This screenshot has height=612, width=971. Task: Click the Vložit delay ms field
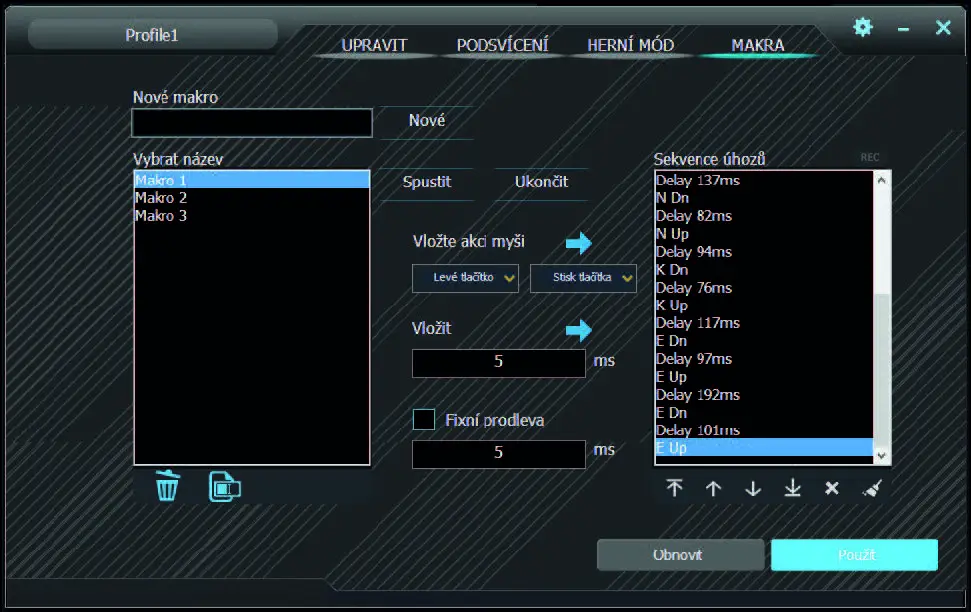[499, 363]
